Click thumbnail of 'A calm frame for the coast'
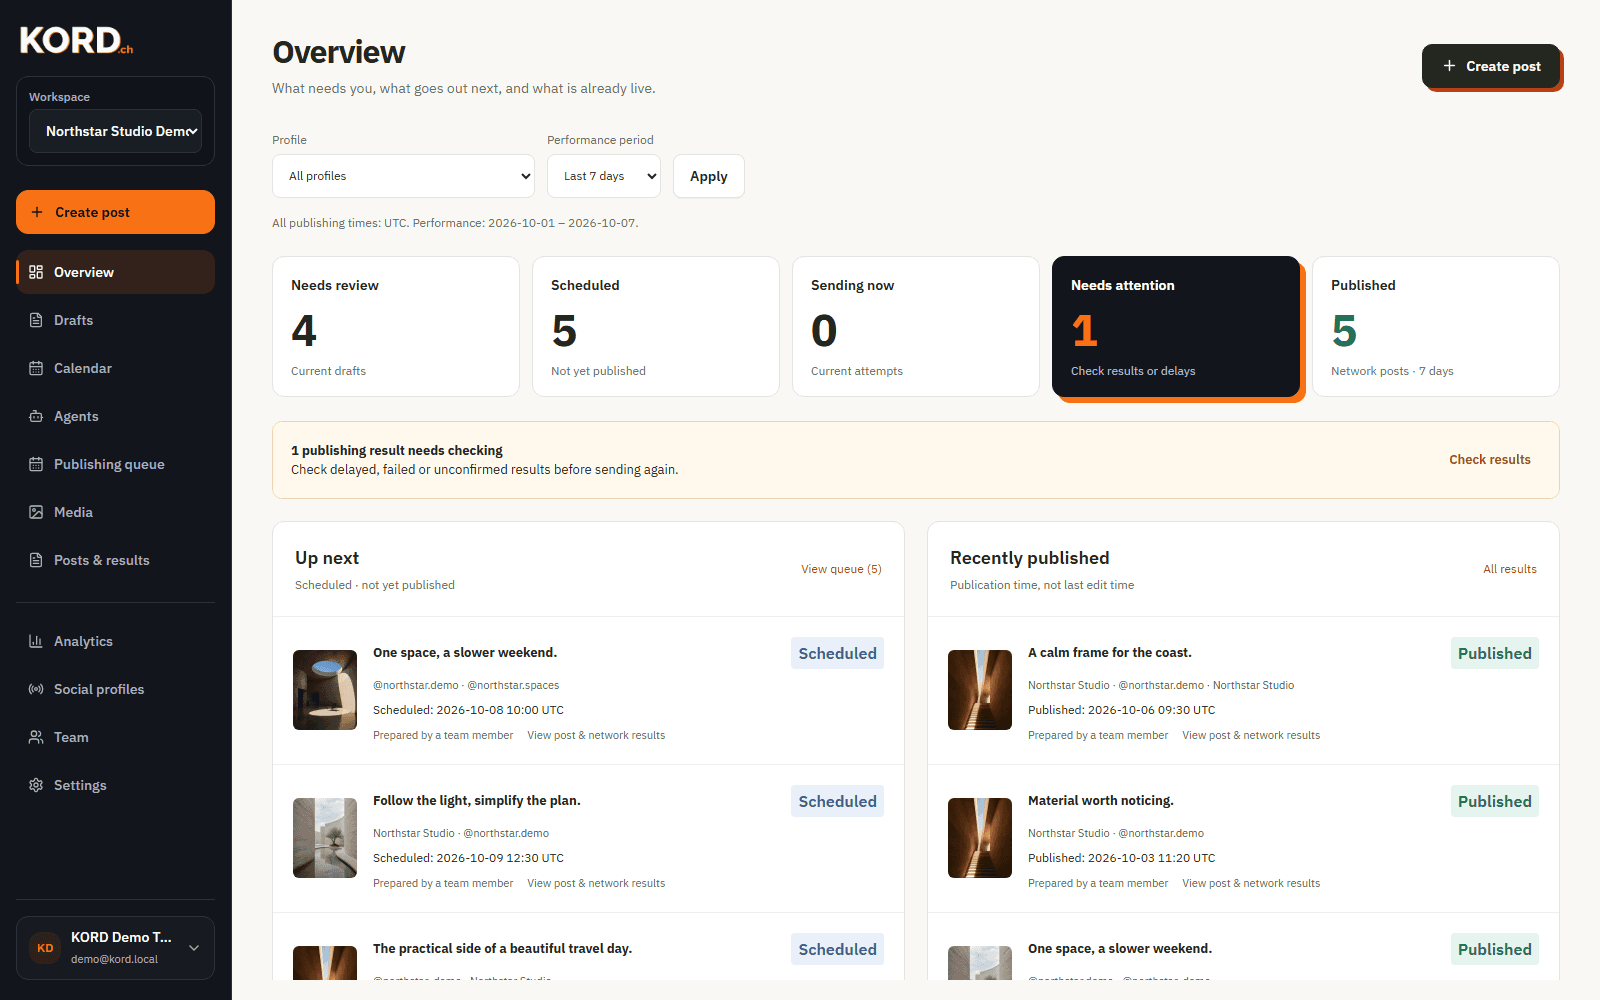The height and width of the screenshot is (1000, 1600). tap(980, 690)
